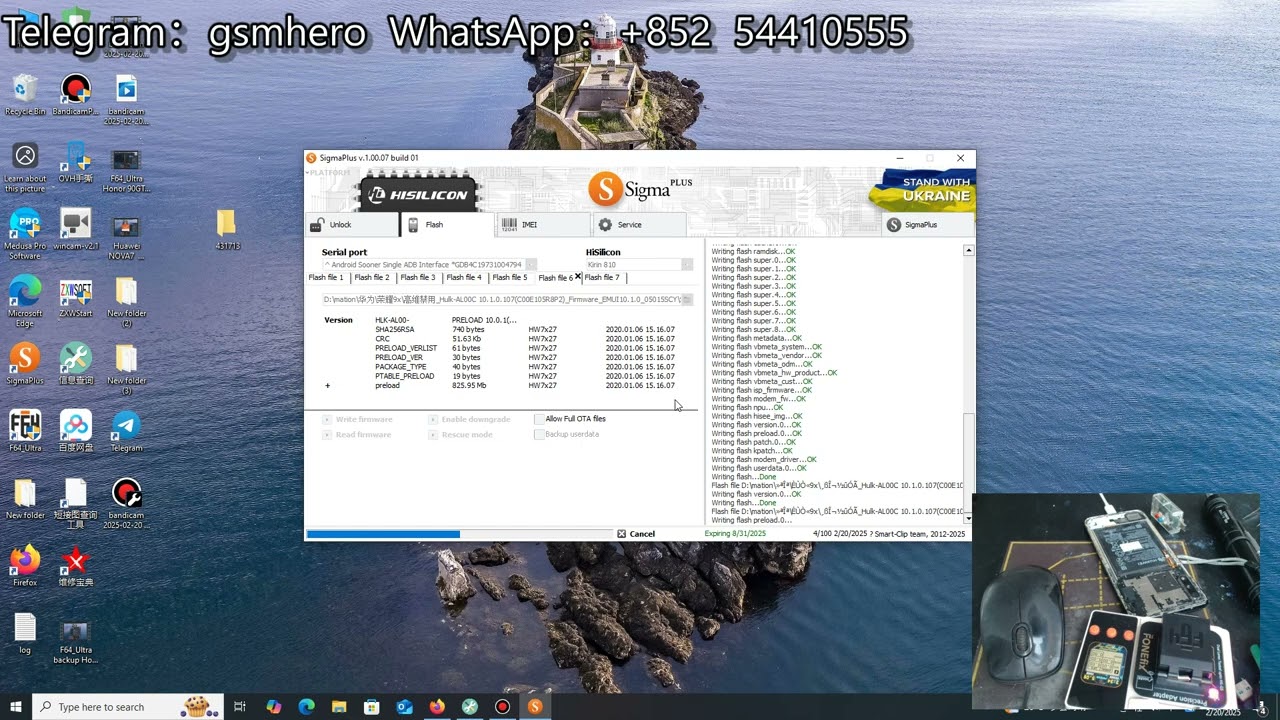Open Task View in the taskbar
This screenshot has width=1280, height=720.
click(x=240, y=707)
